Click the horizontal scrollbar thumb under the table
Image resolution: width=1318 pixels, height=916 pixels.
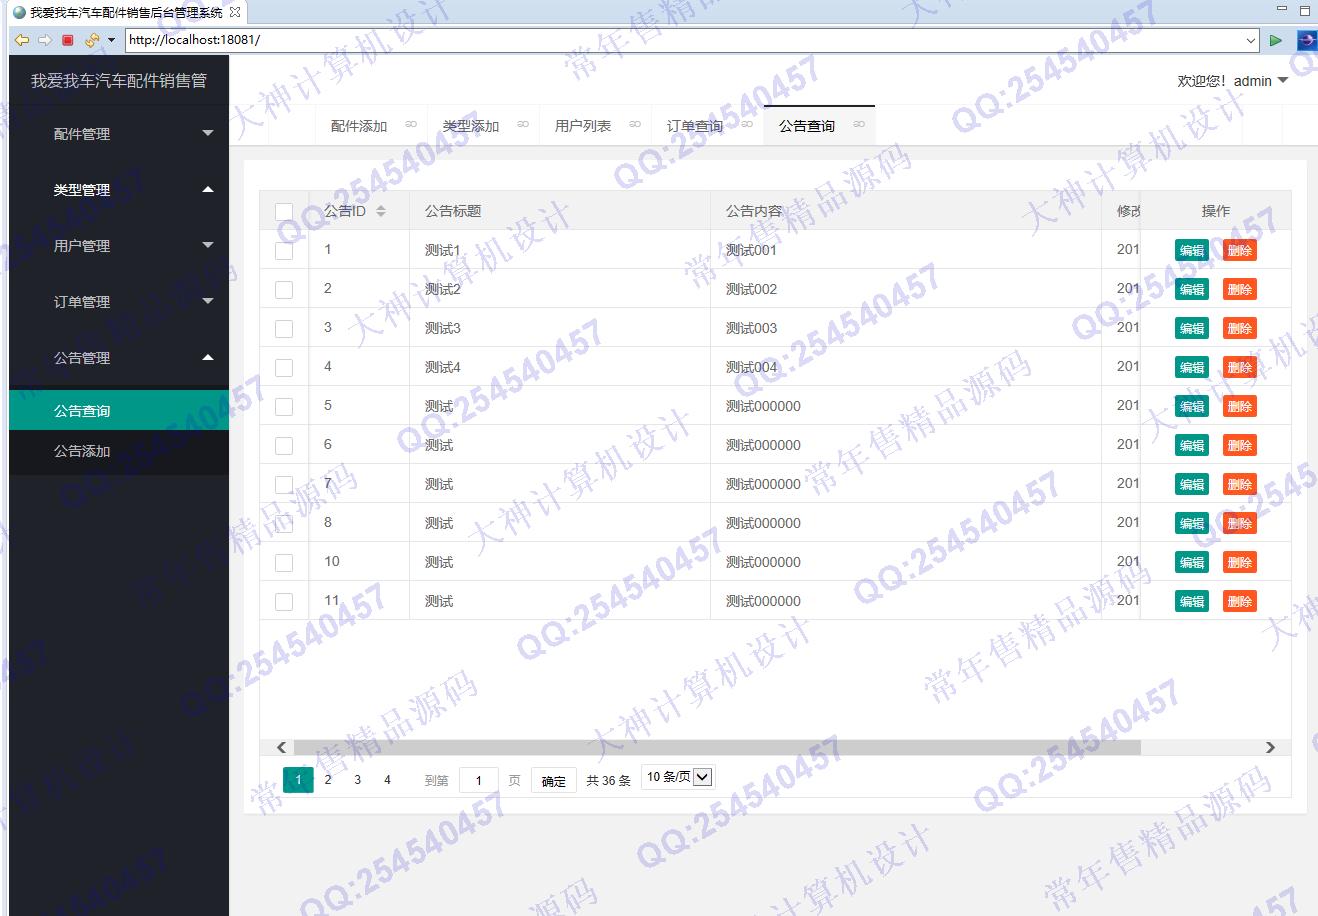click(x=716, y=747)
